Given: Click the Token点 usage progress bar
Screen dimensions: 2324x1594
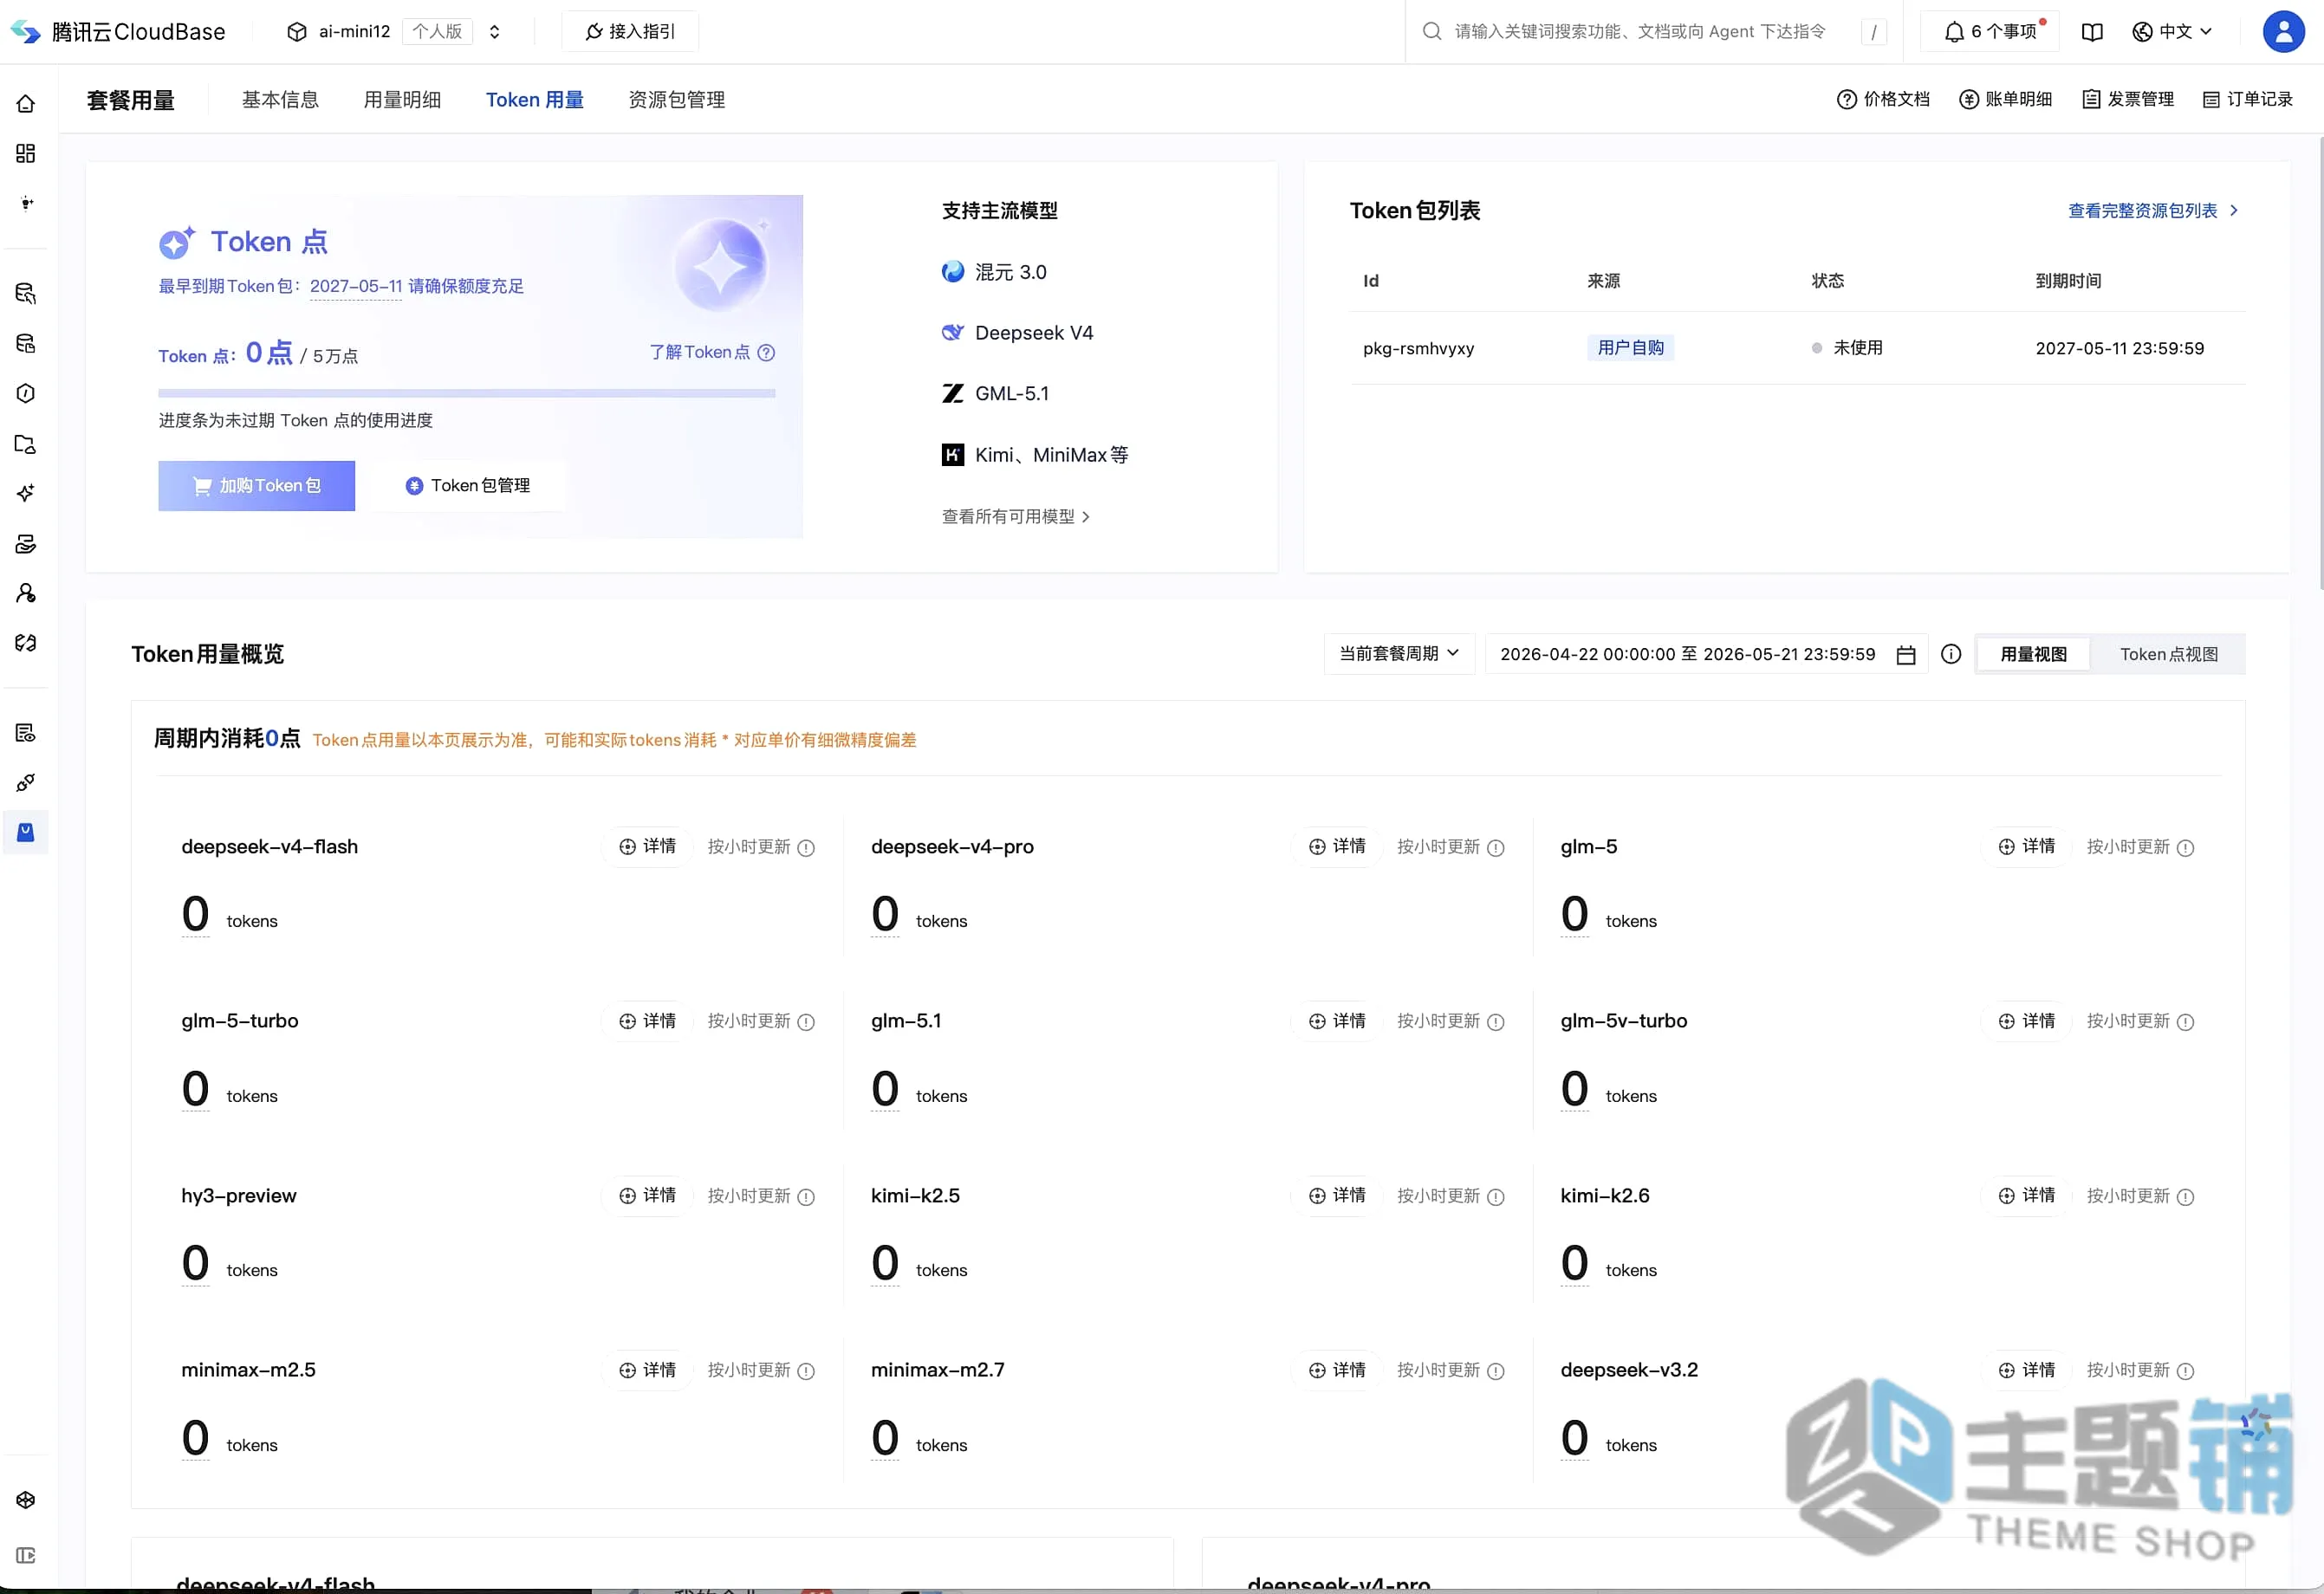Looking at the screenshot, I should 466,394.
